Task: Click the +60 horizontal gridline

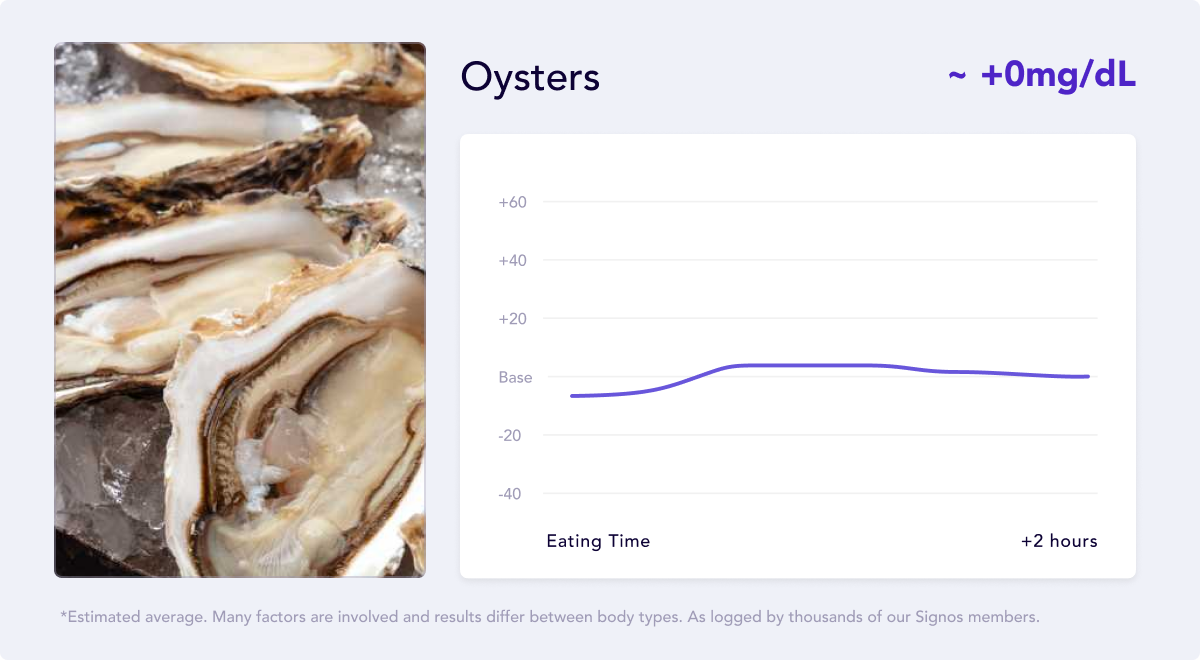Action: 820,202
